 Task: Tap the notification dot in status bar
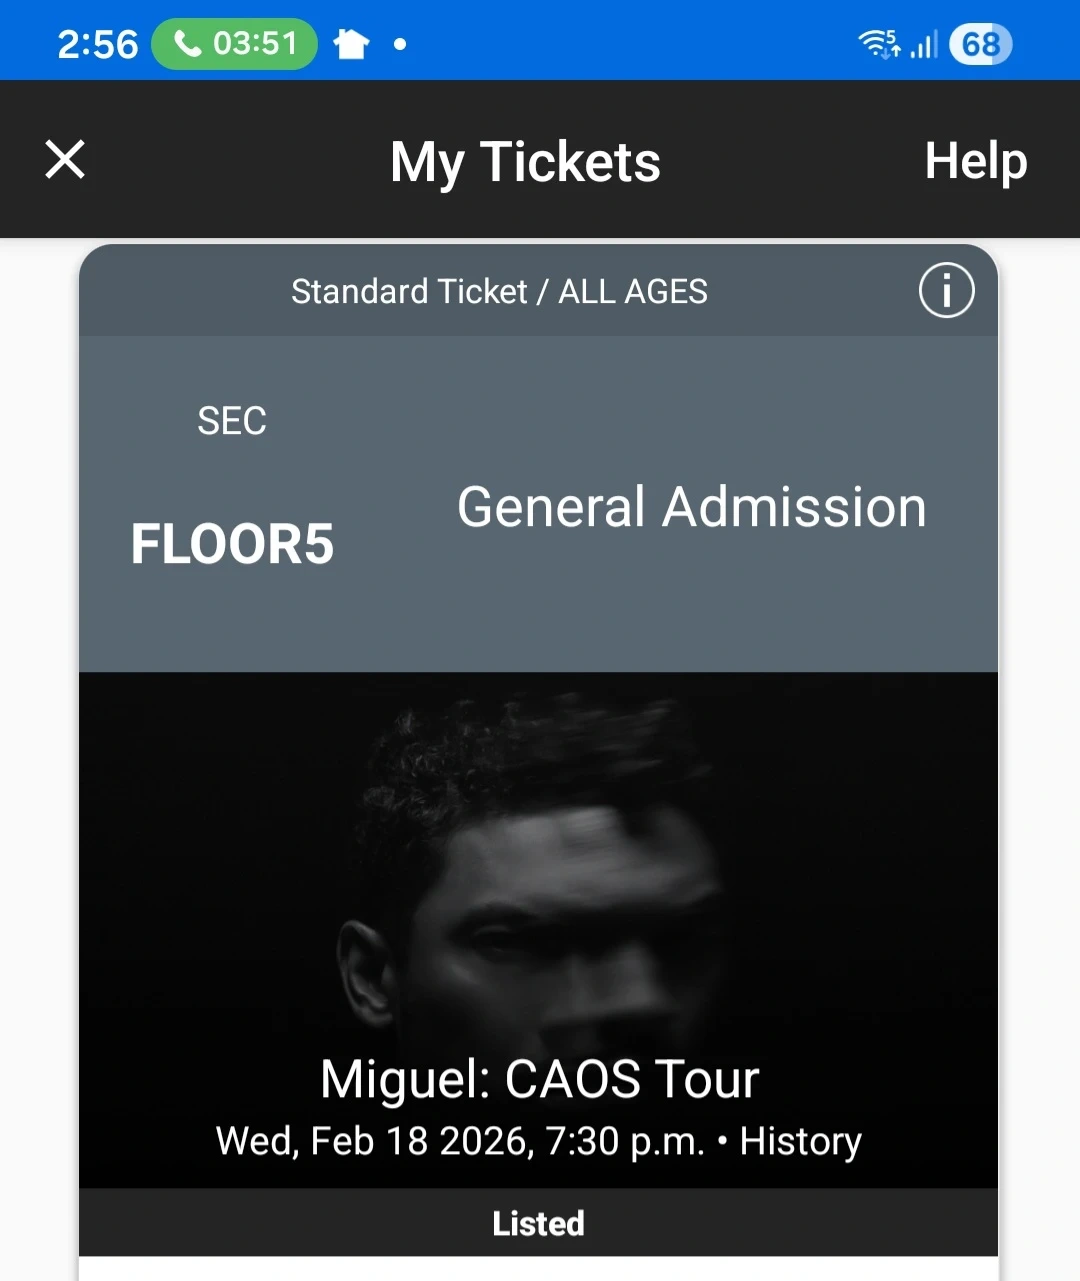pyautogui.click(x=400, y=44)
